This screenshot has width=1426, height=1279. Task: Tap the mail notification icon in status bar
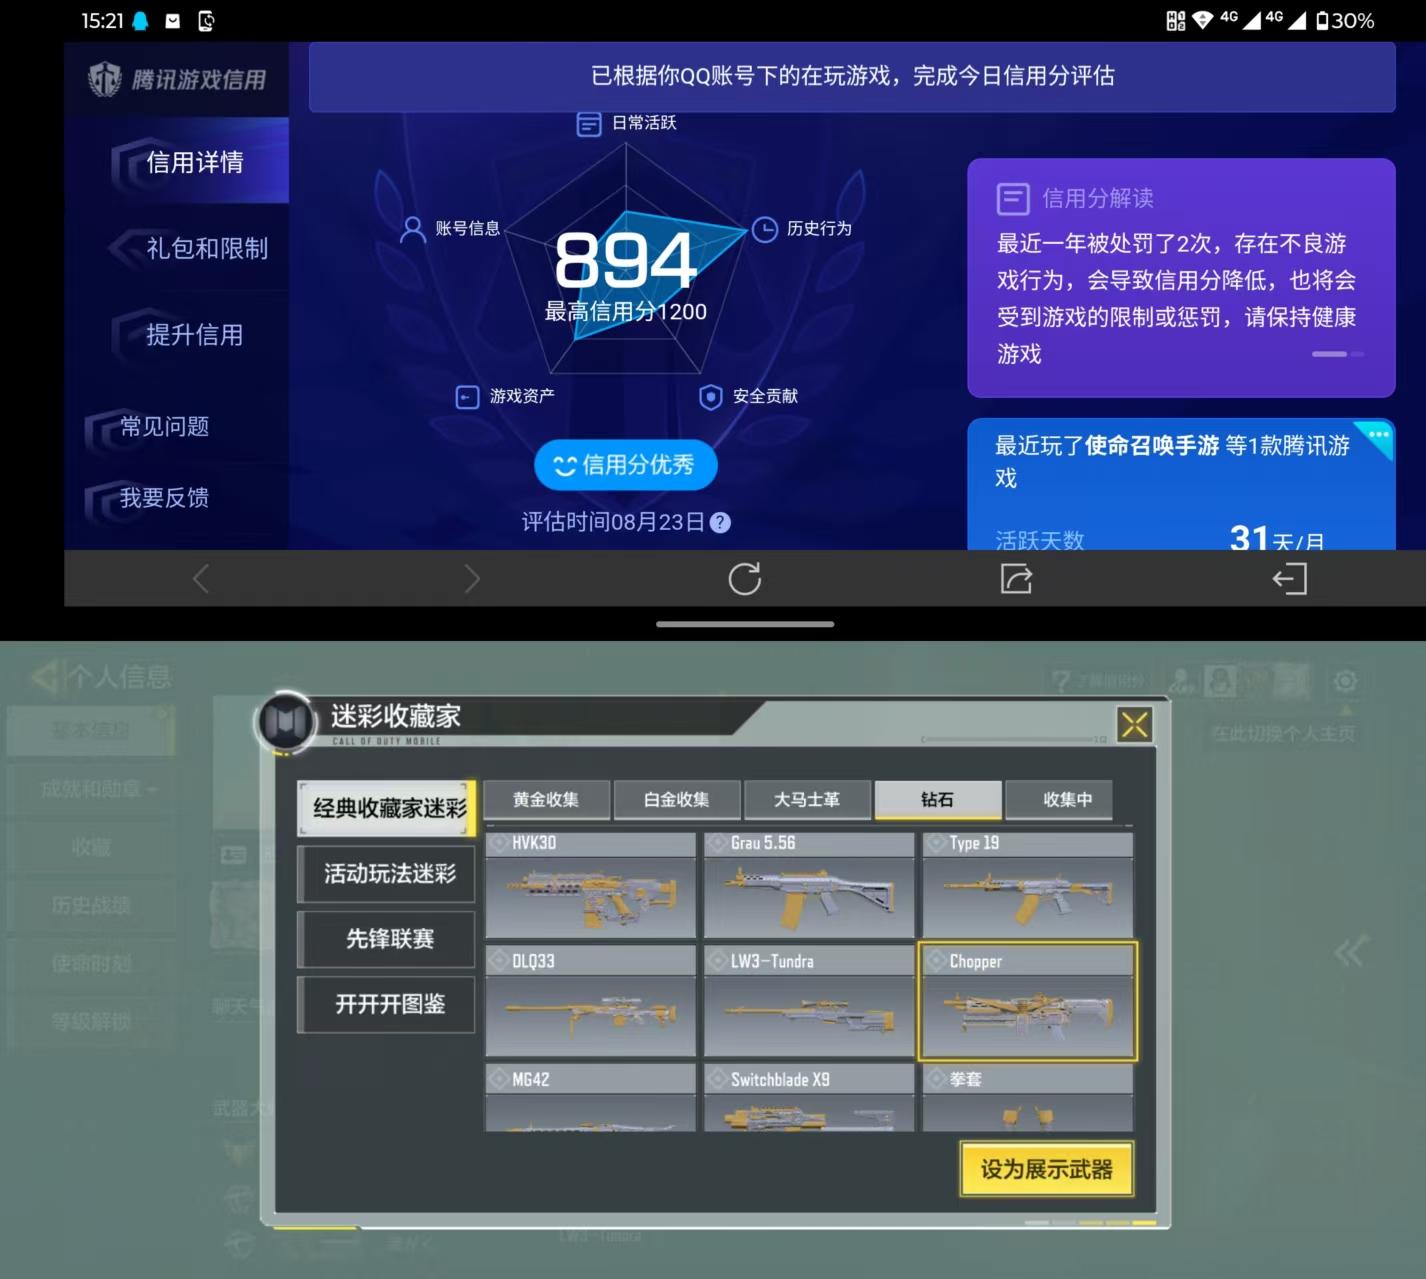173,21
